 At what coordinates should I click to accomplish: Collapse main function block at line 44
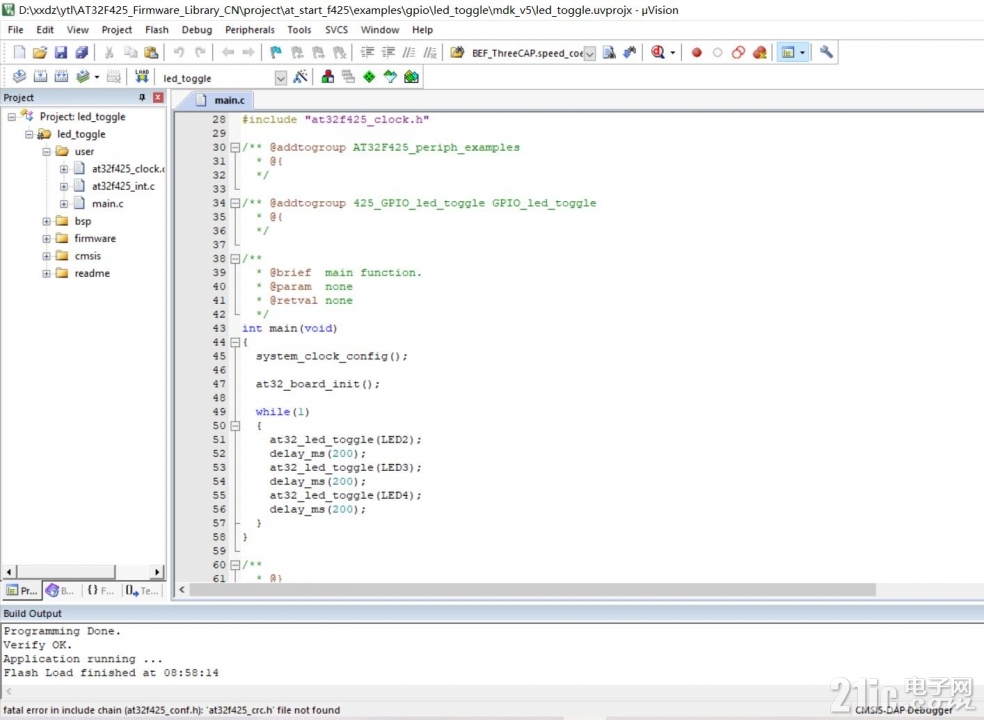coord(235,342)
